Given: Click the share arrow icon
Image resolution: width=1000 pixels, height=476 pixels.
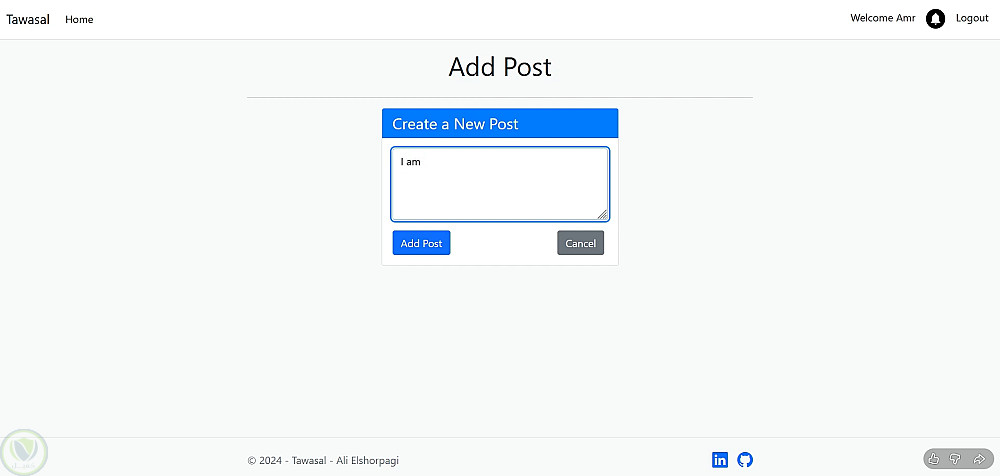Looking at the screenshot, I should [979, 459].
